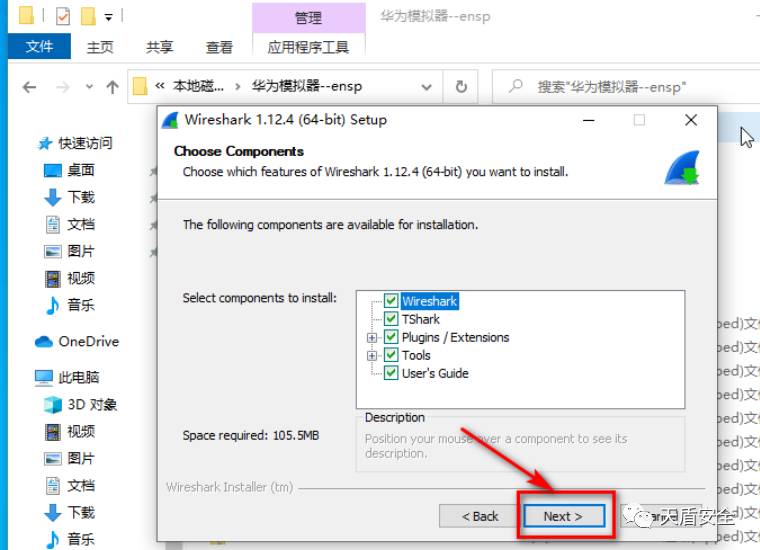
Task: Open the 文件 menu in Explorer
Action: [39, 47]
